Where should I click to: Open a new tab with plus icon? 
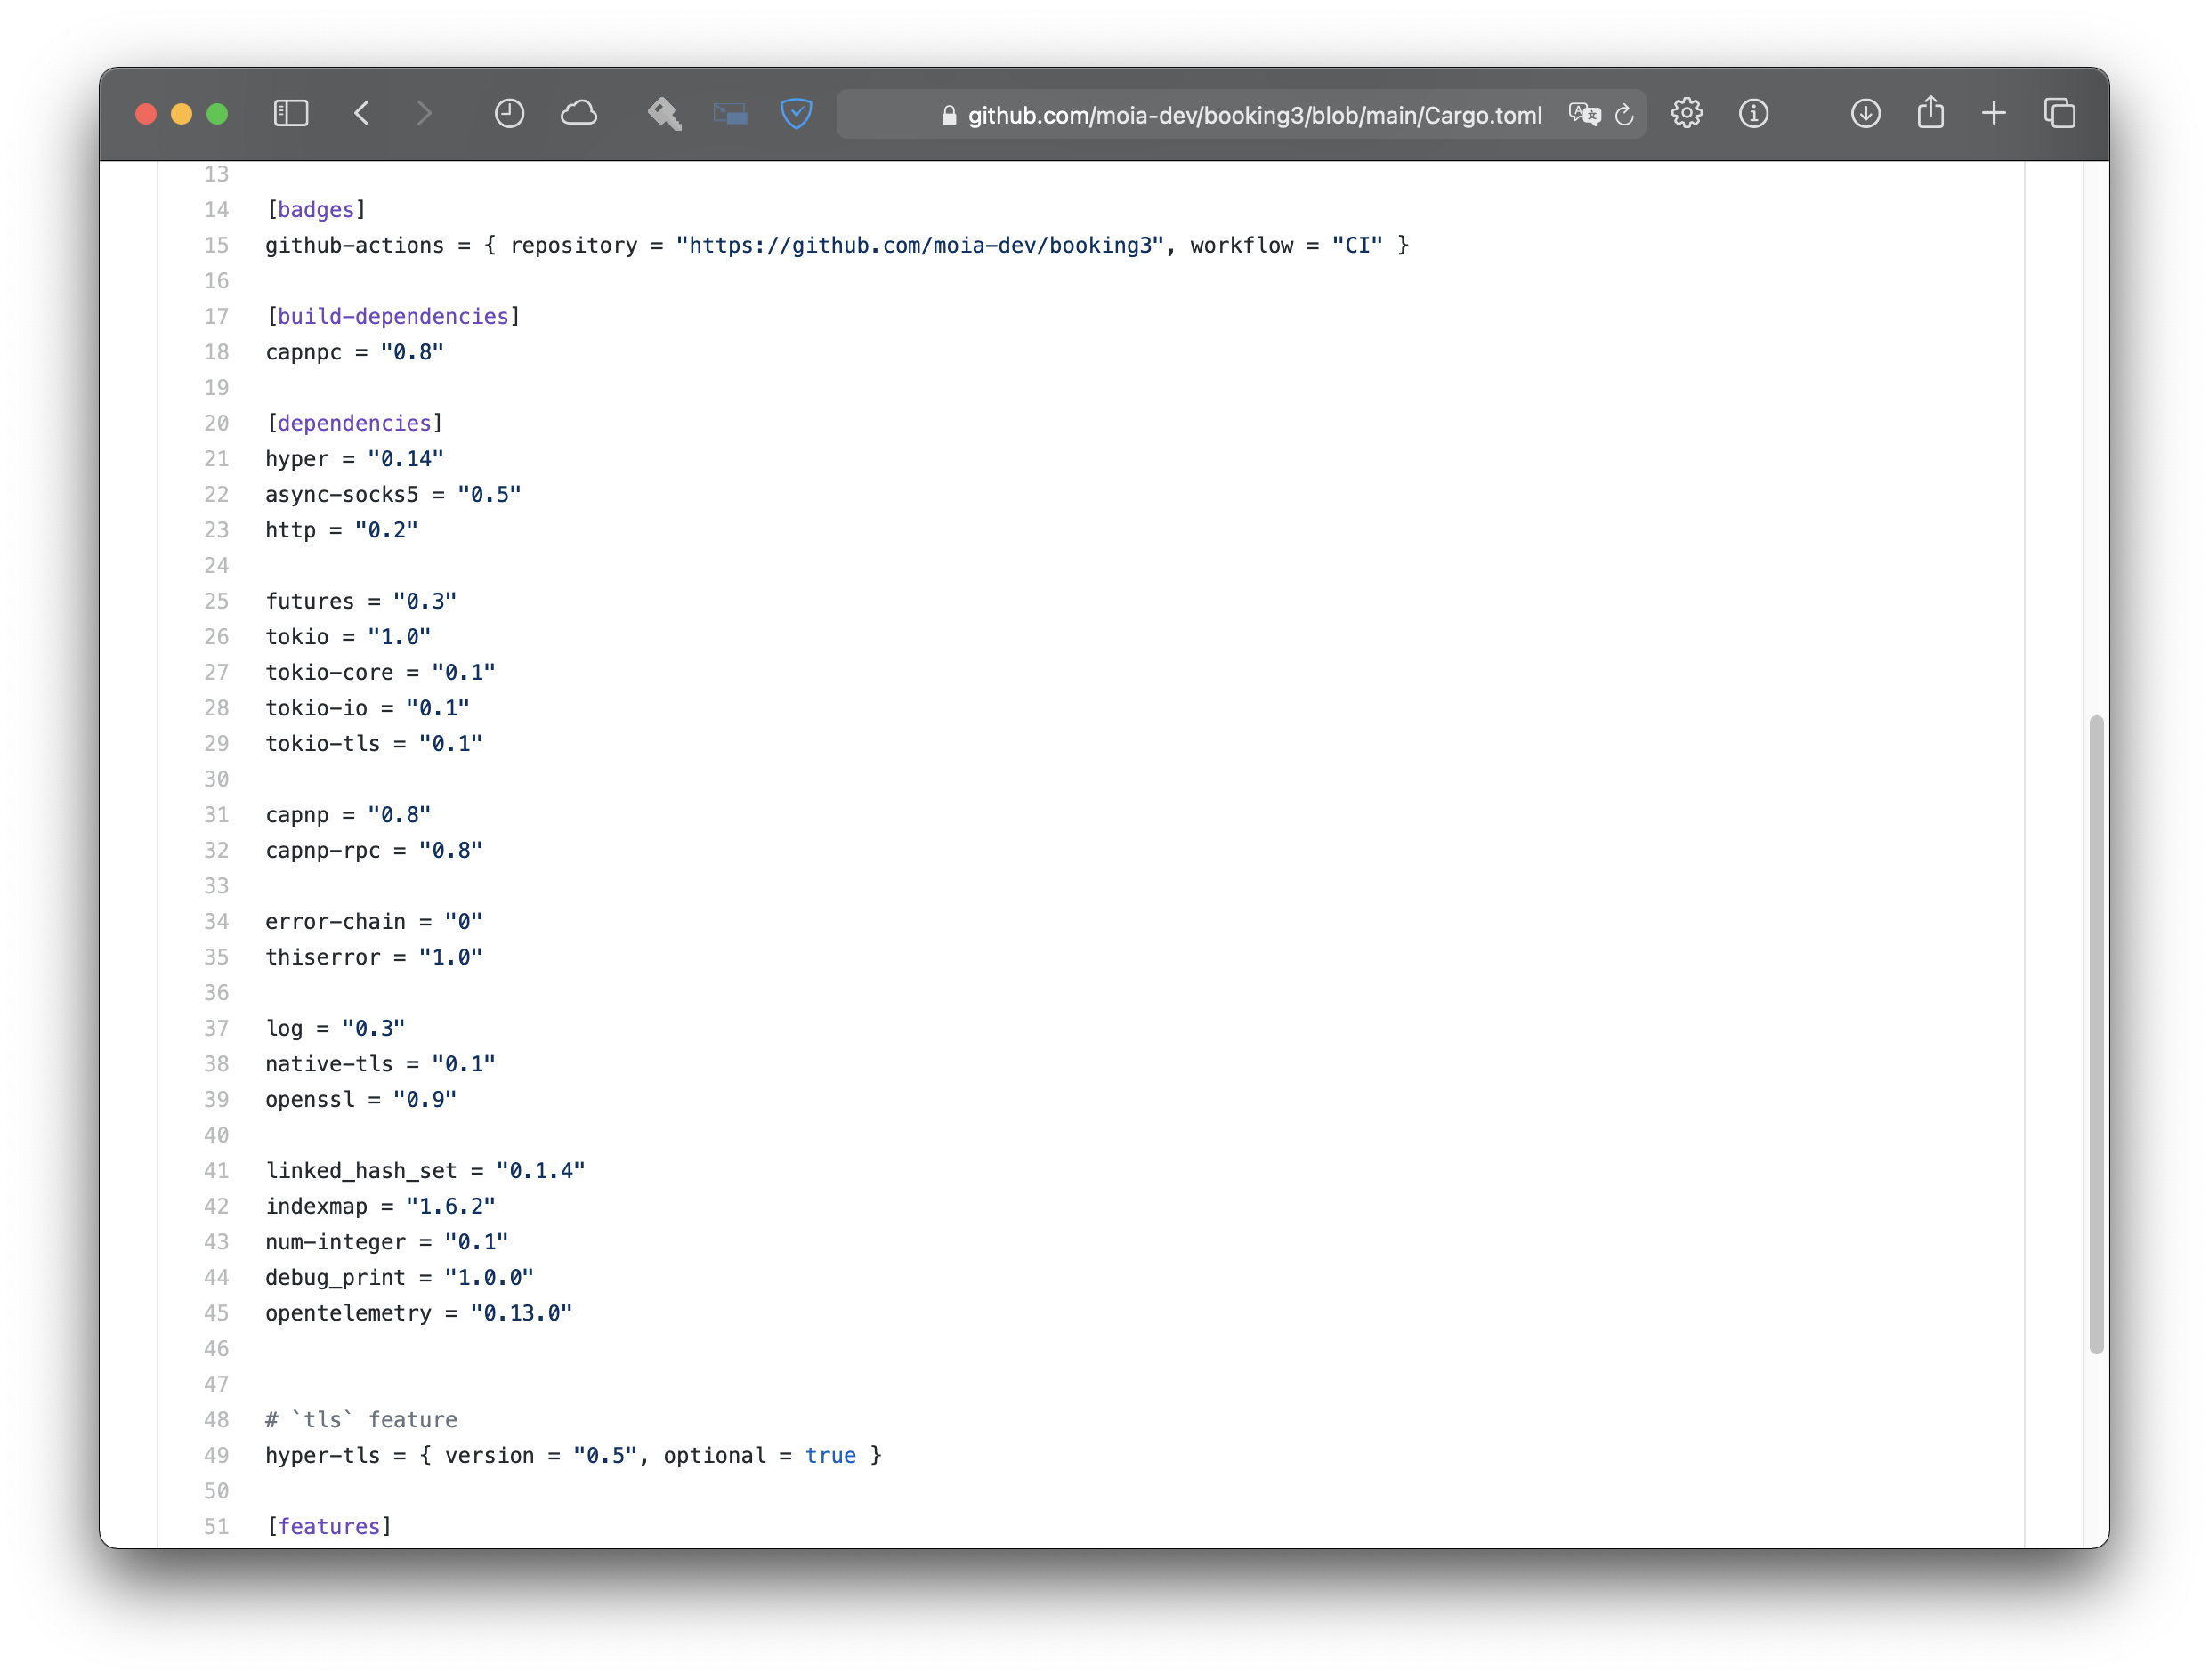(1993, 113)
